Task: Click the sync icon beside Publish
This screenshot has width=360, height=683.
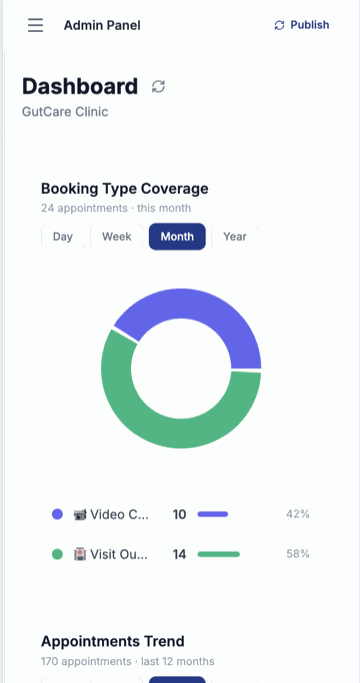Action: click(279, 25)
